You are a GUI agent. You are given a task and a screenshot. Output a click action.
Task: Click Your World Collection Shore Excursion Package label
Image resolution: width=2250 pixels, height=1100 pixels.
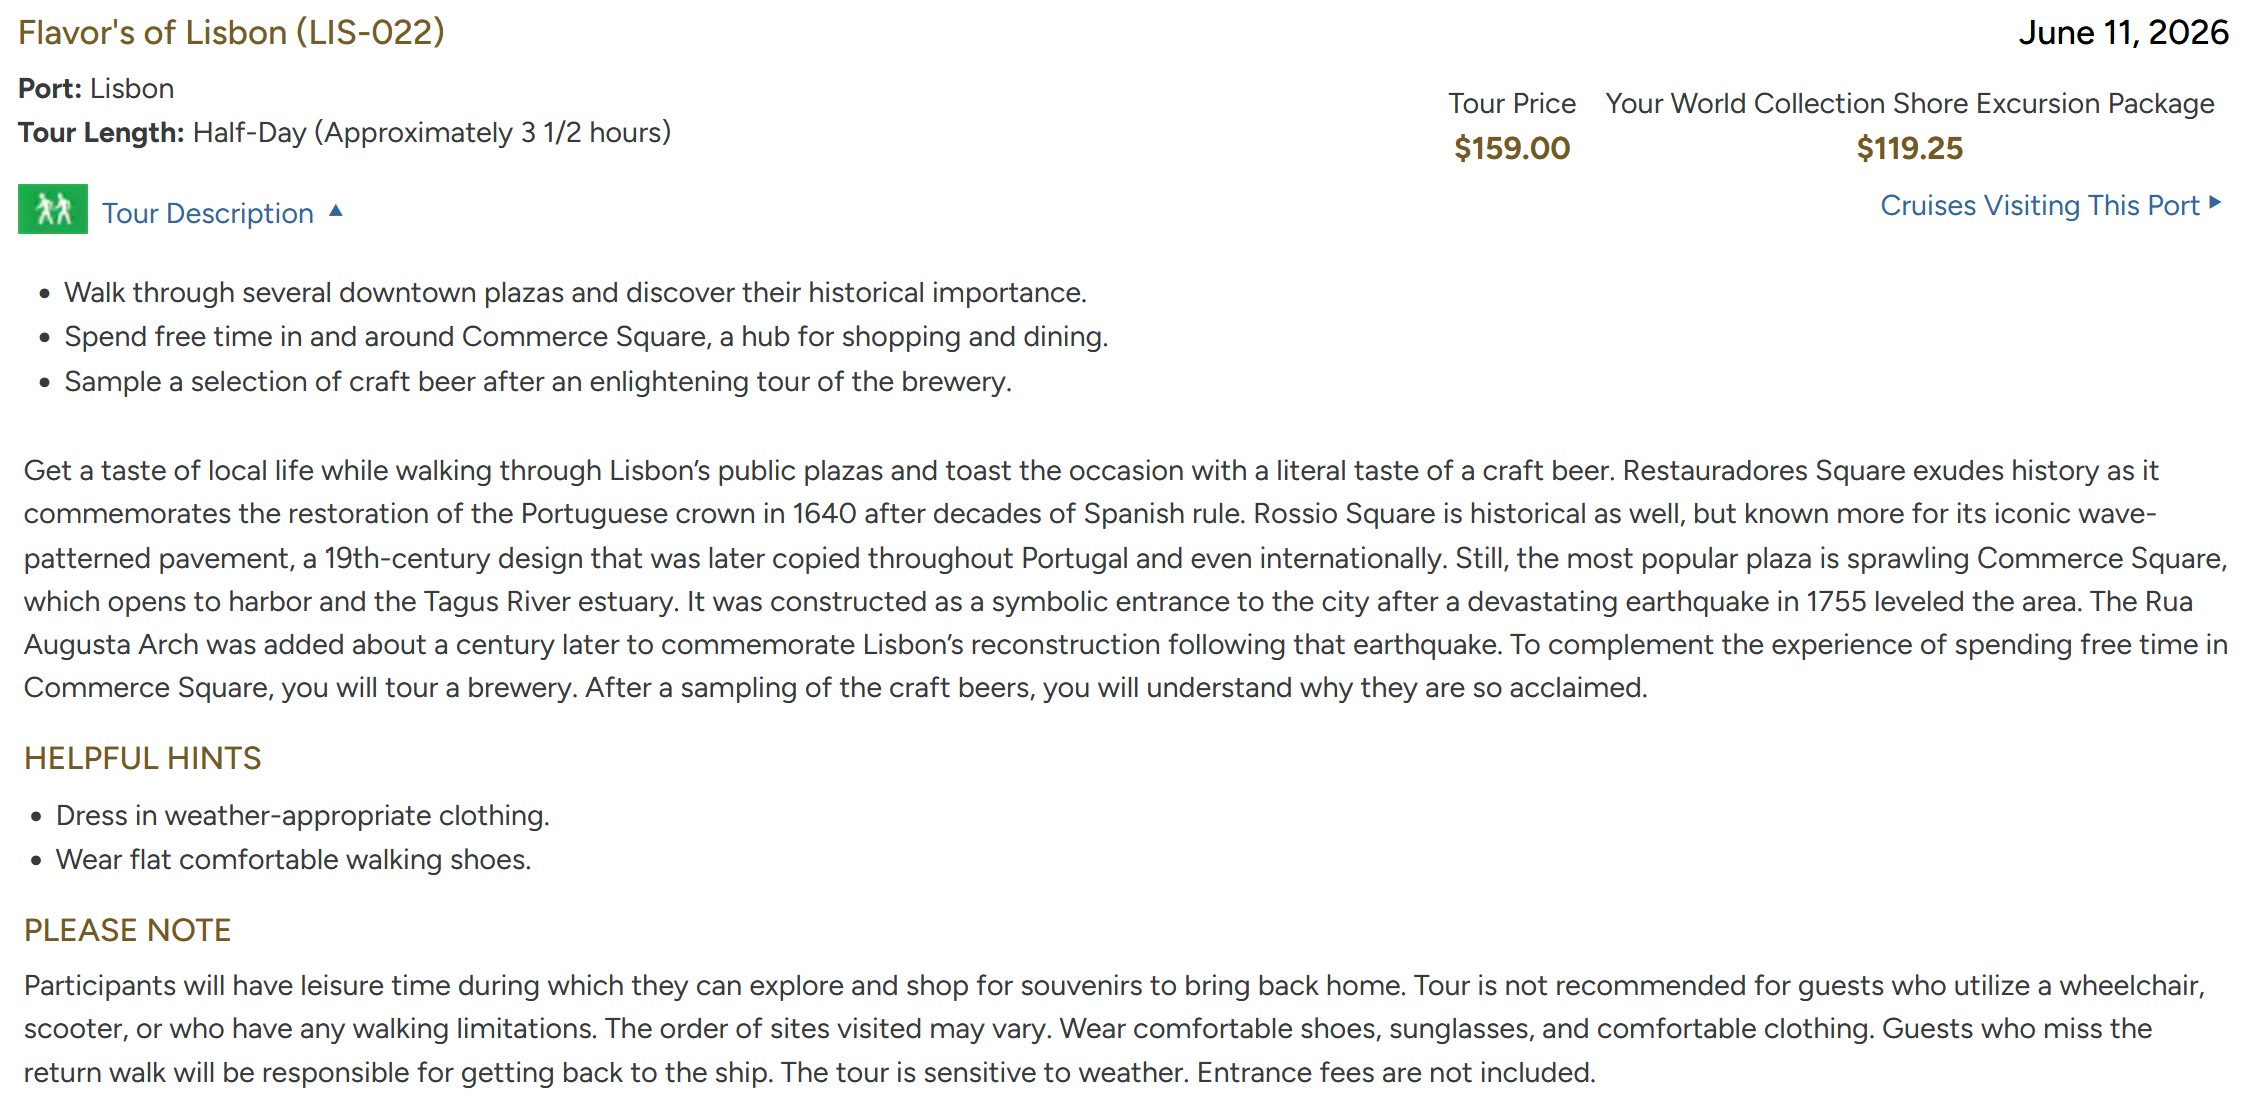(x=1909, y=103)
